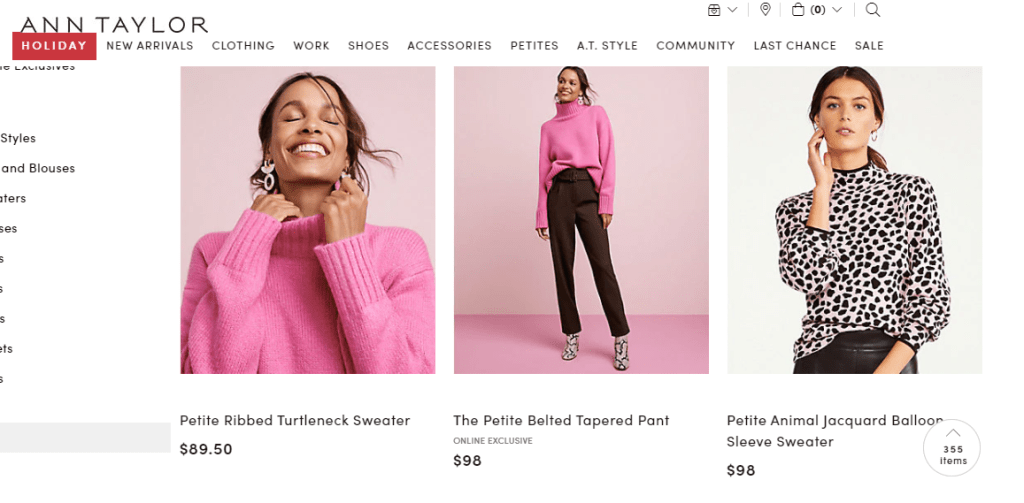Go to the Sale menu
Screen dimensions: 1024x503
[869, 46]
